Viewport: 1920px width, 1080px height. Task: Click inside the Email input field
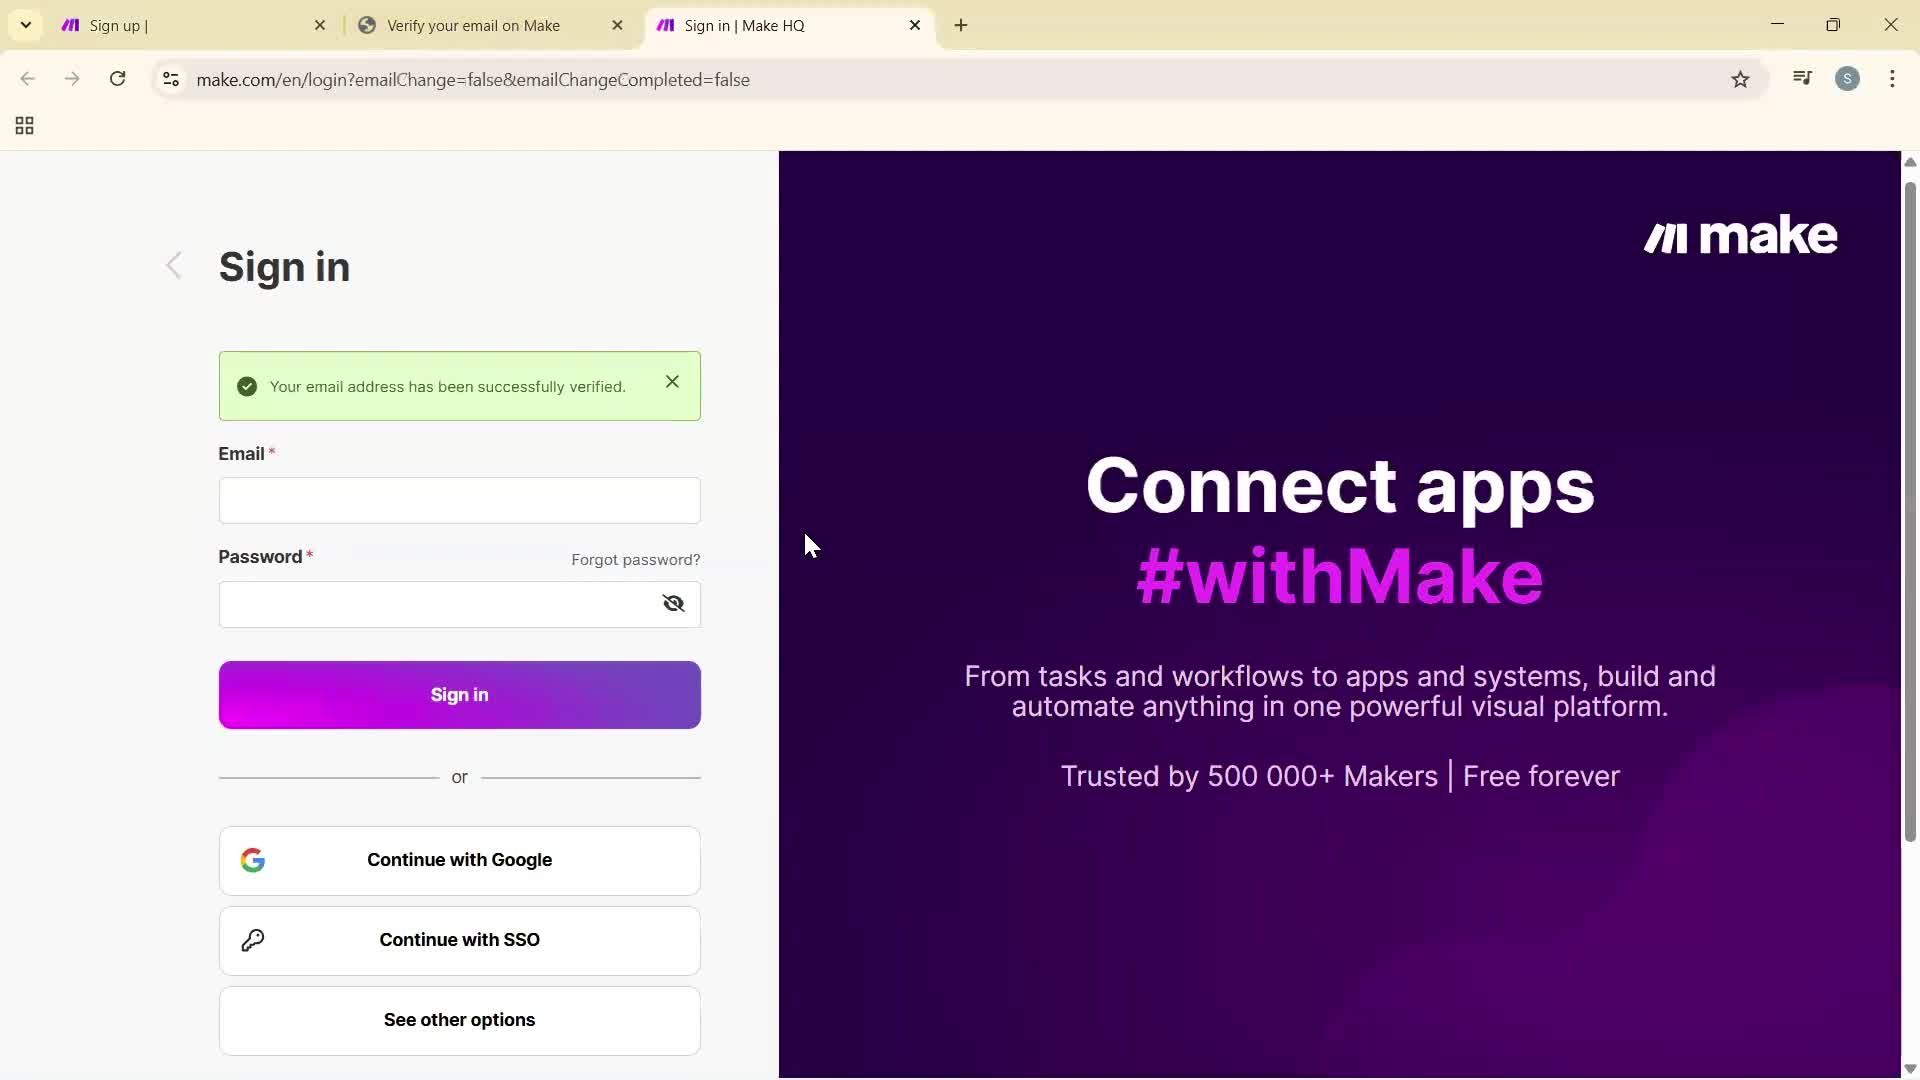(x=459, y=500)
